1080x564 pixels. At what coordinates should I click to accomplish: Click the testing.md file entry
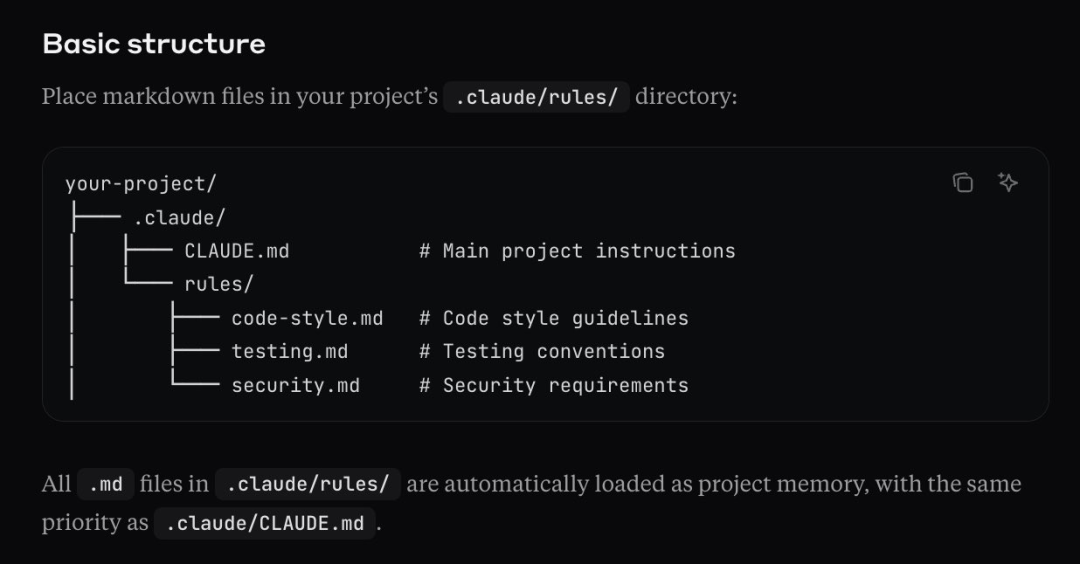pos(290,351)
